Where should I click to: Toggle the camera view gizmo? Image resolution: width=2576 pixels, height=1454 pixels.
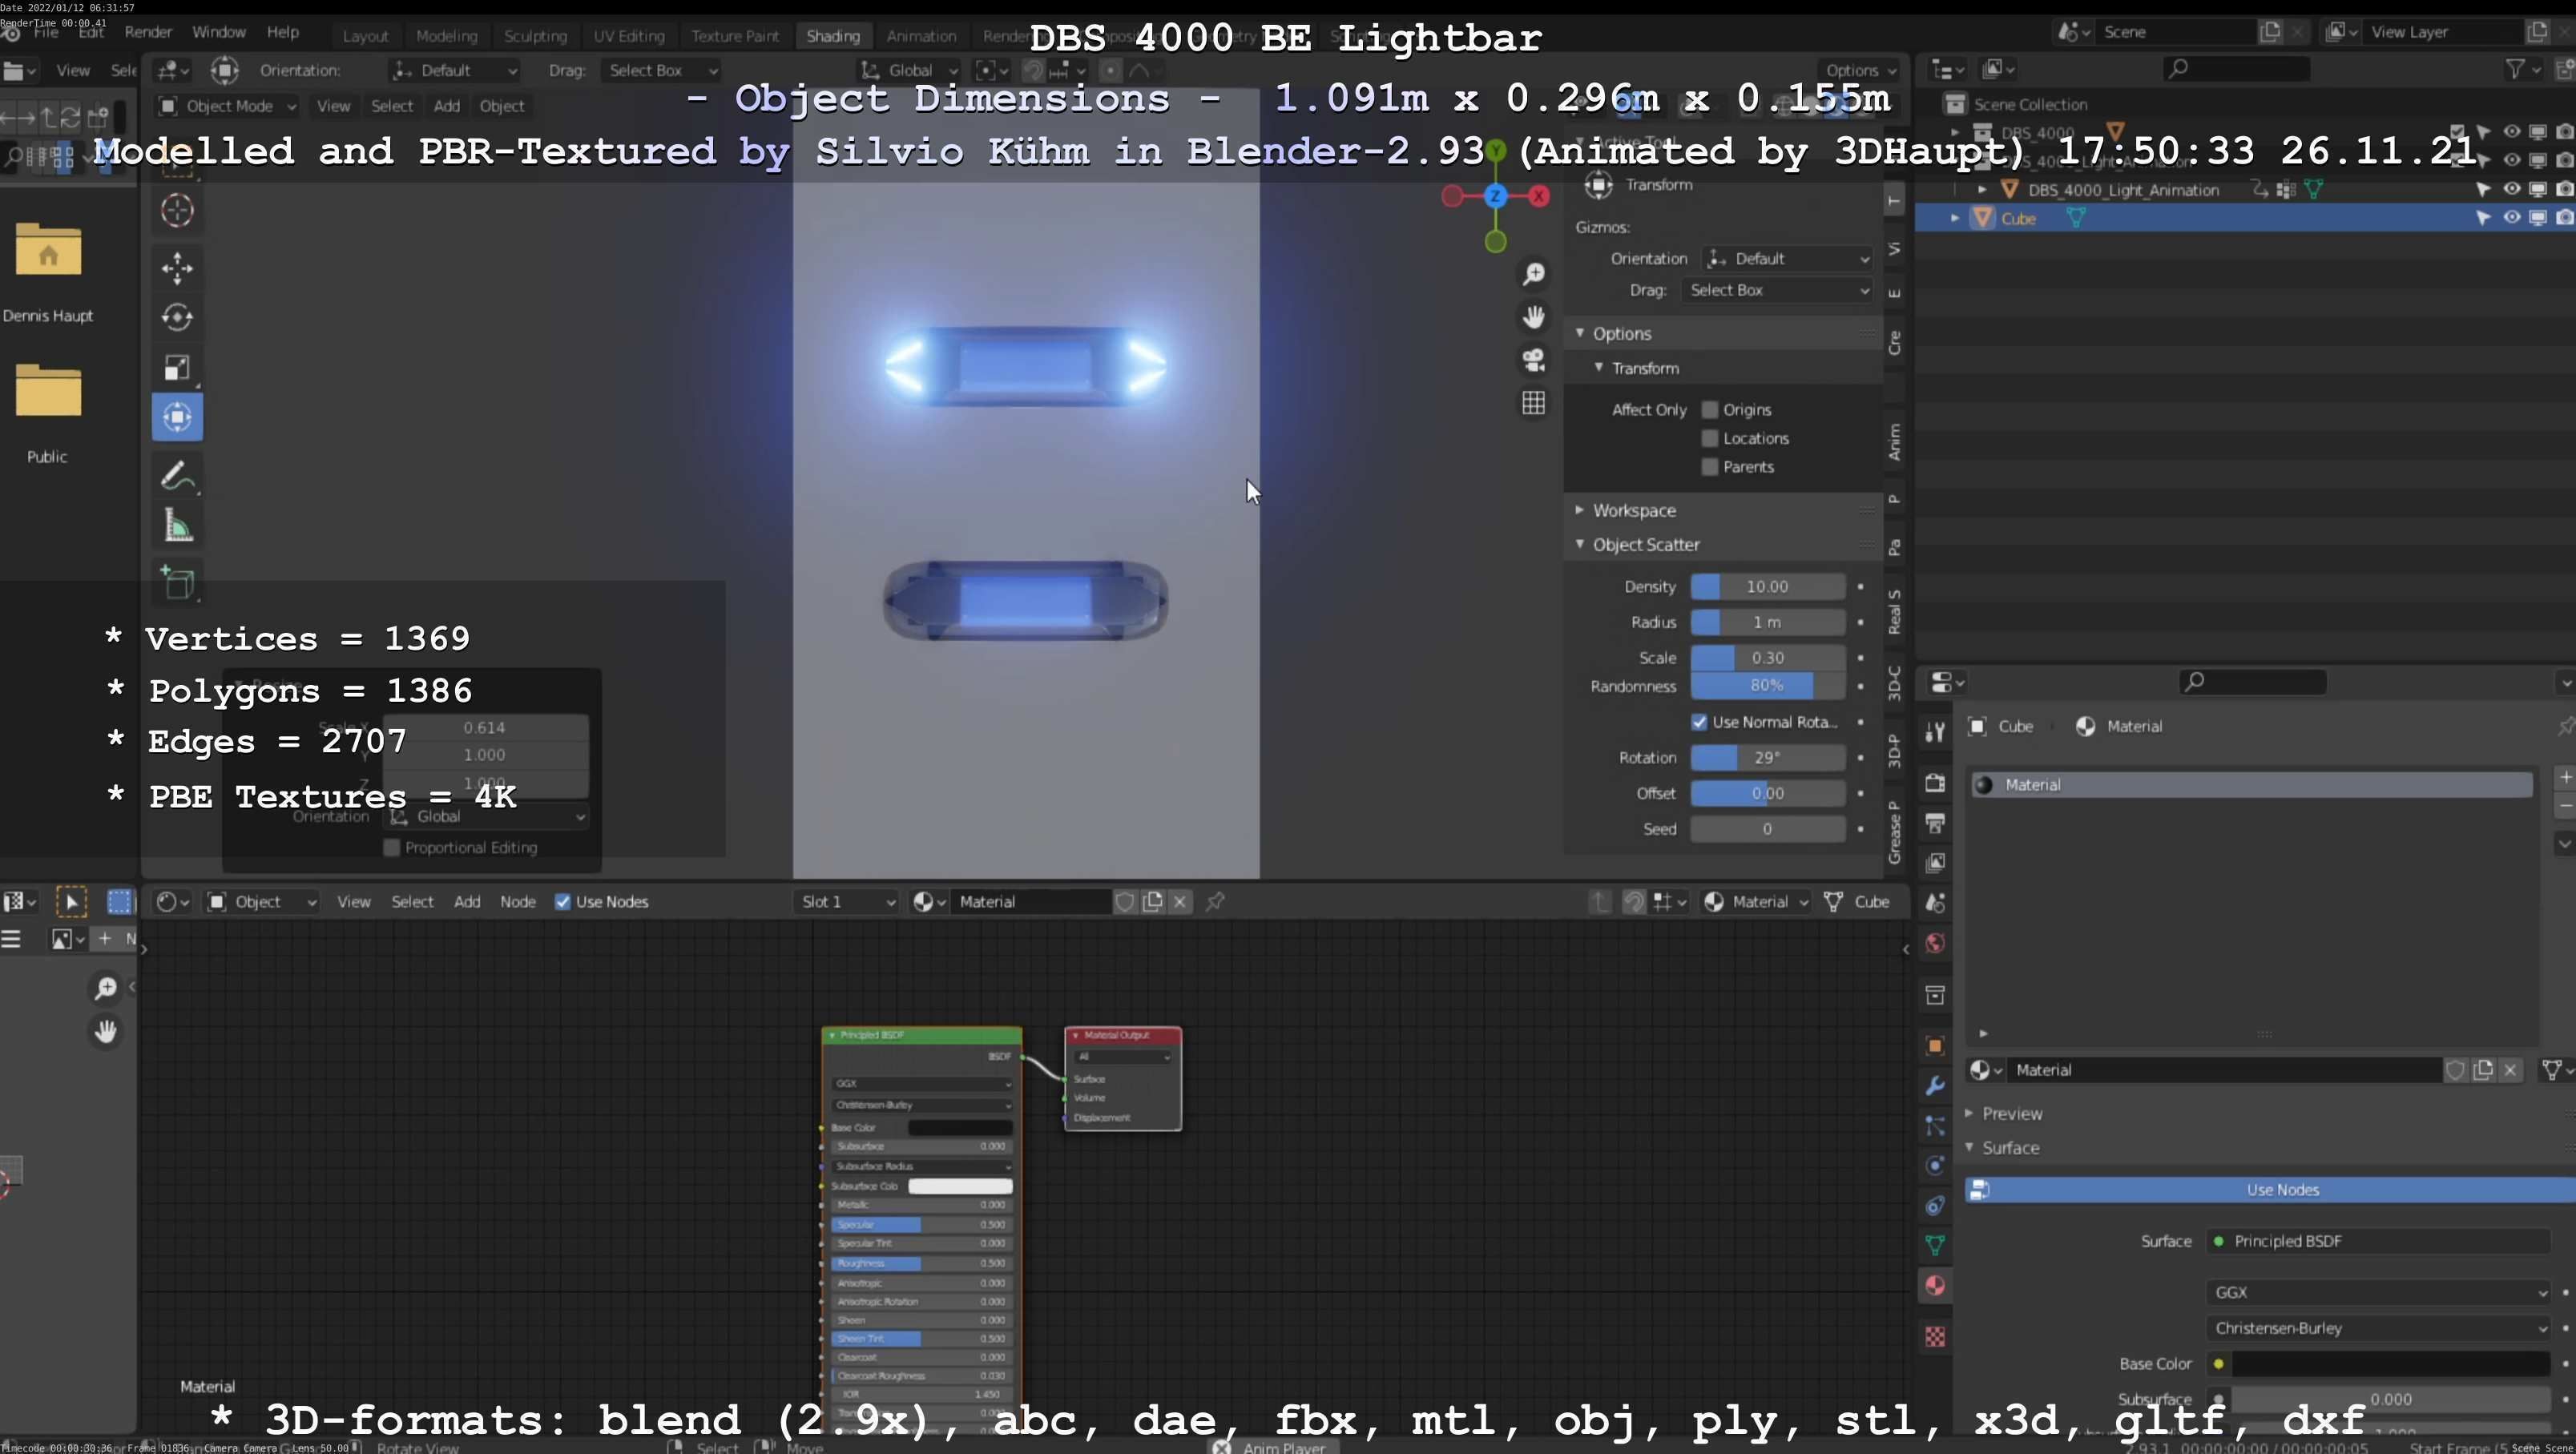coord(1533,360)
